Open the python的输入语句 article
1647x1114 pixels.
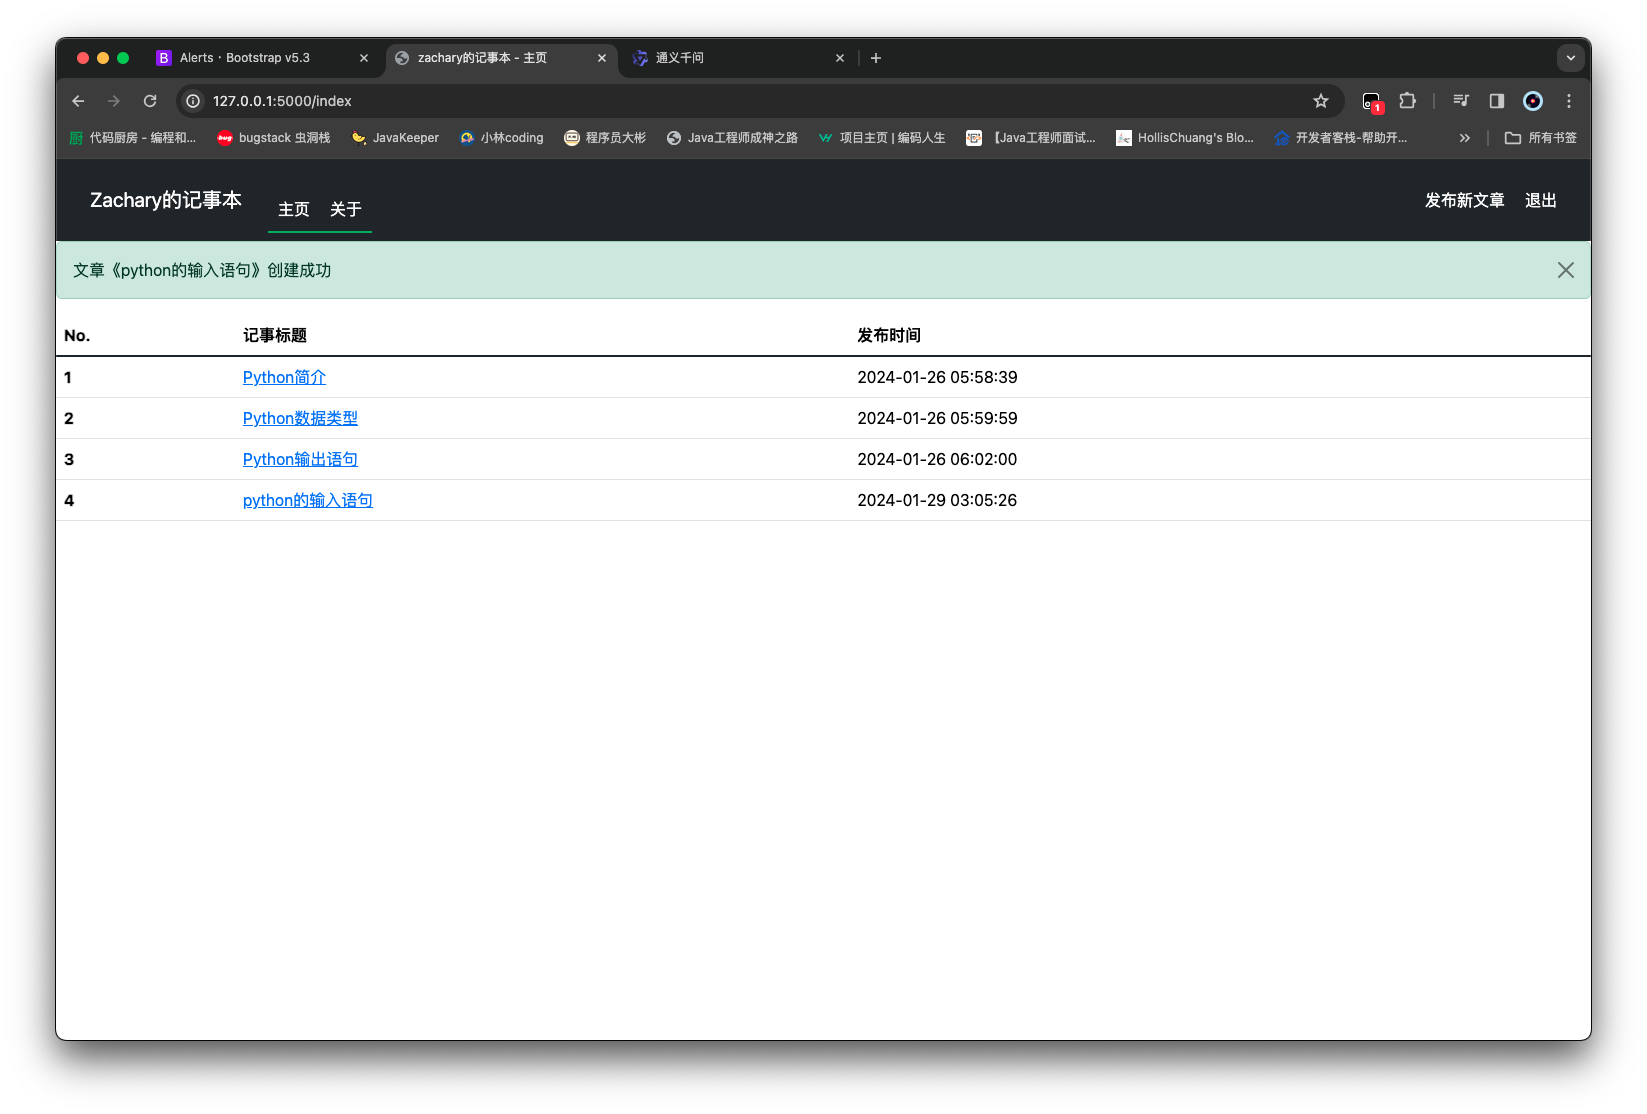click(308, 500)
